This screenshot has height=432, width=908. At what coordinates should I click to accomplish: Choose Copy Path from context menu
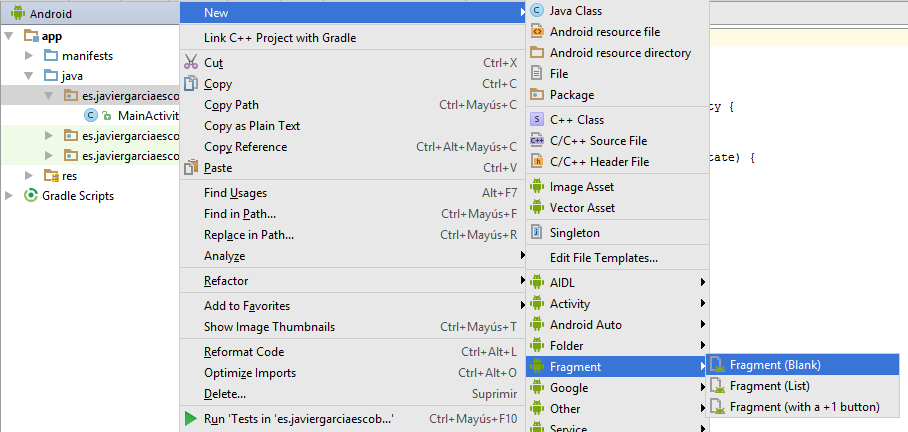click(231, 105)
